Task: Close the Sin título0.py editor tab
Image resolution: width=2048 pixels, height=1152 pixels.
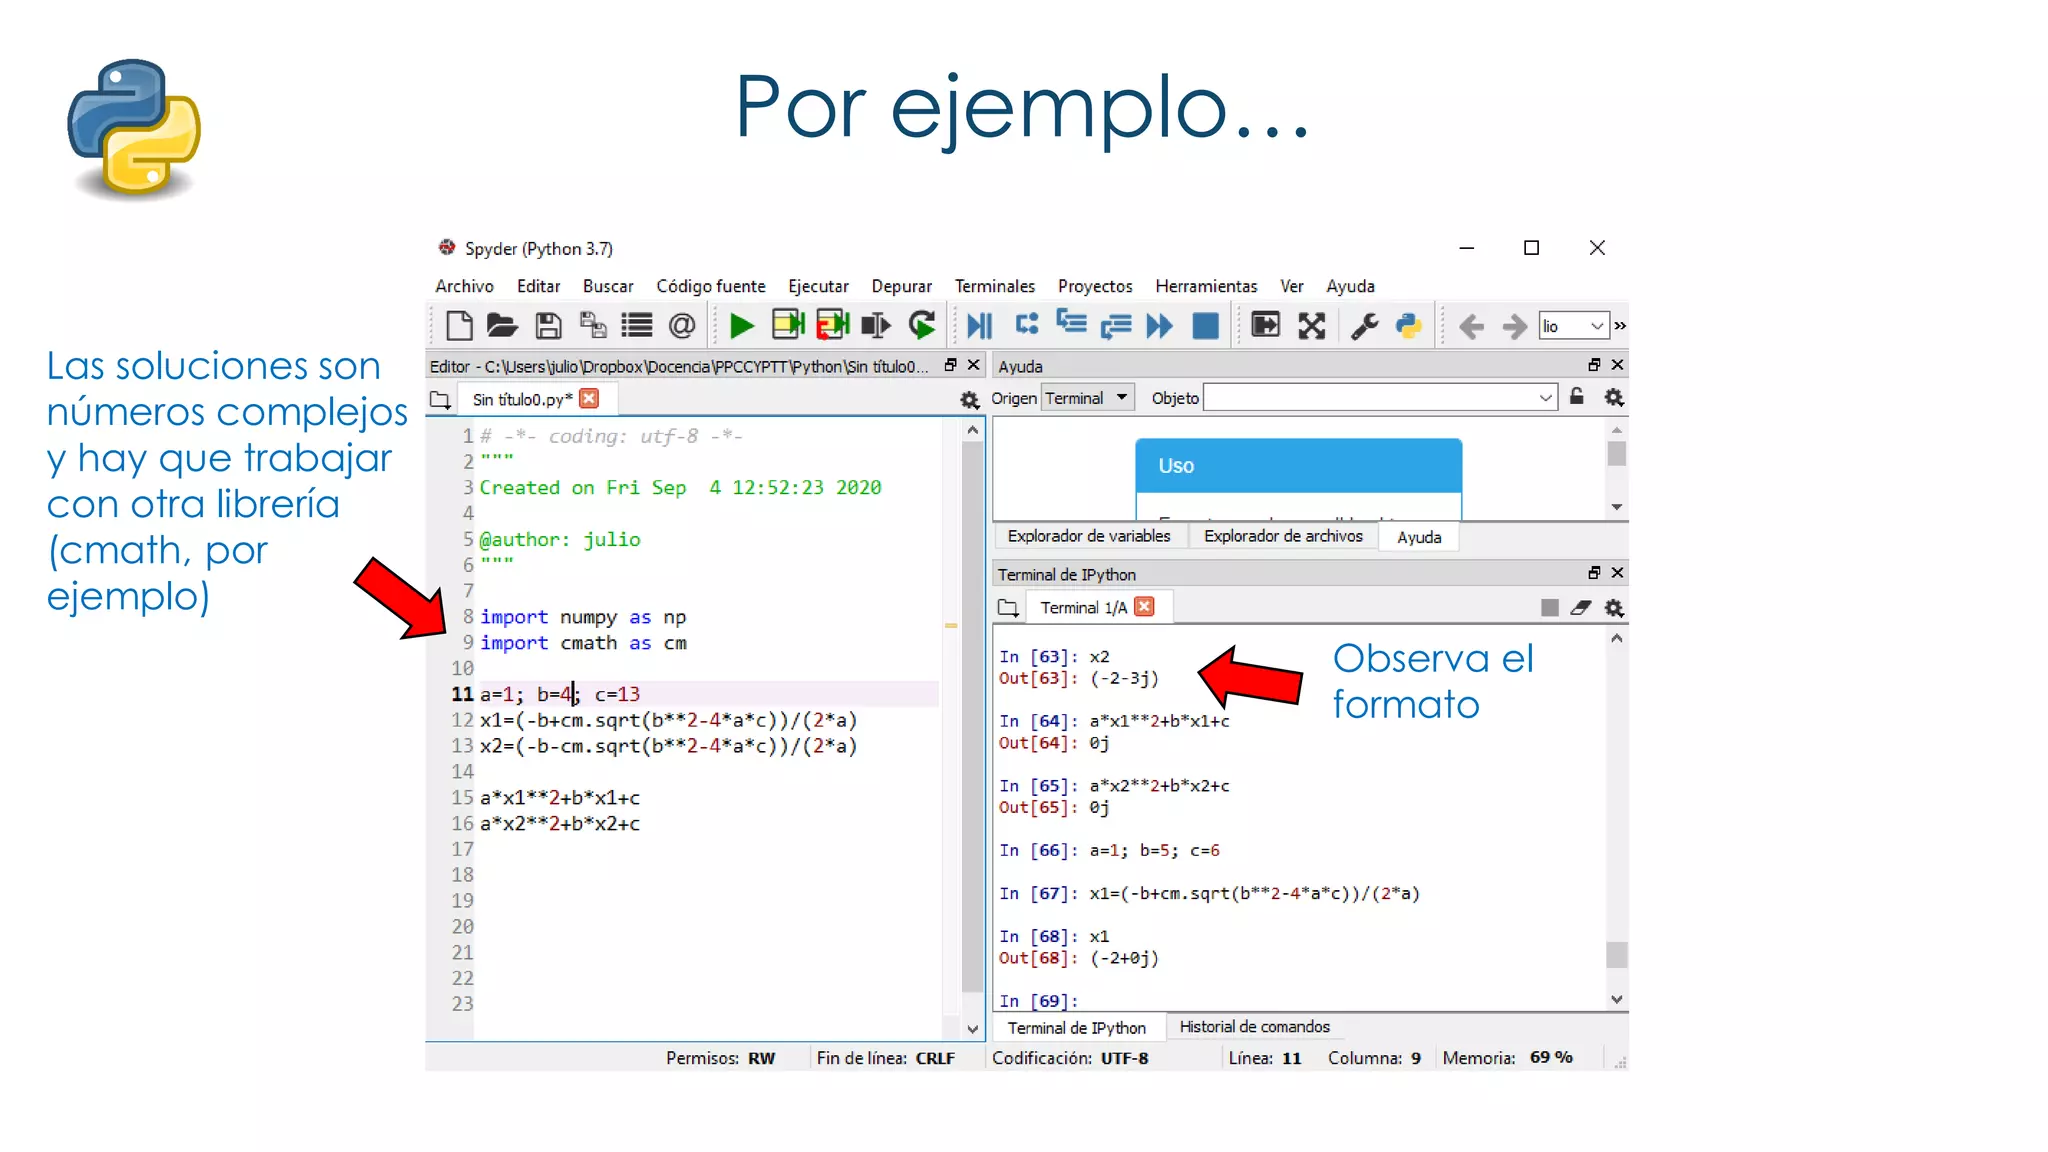Action: pyautogui.click(x=590, y=399)
